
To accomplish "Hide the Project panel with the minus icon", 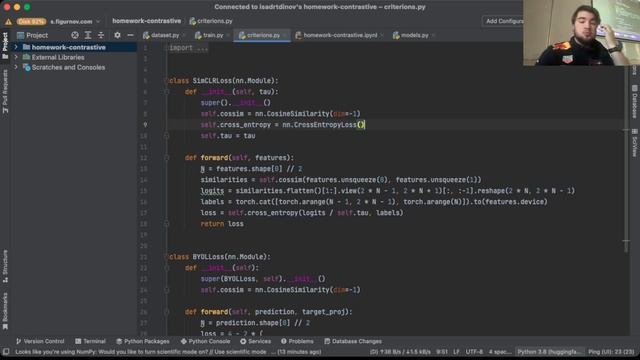I will 130,36.
